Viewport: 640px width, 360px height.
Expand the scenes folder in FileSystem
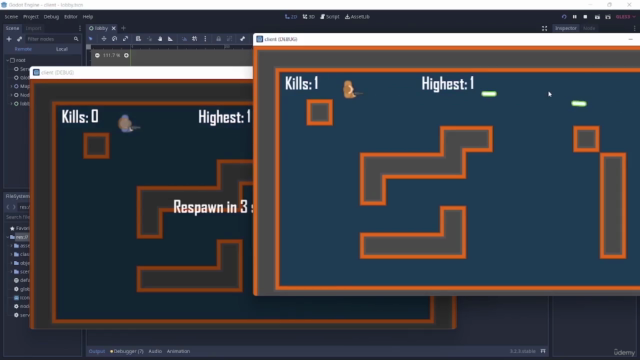[x=11, y=271]
